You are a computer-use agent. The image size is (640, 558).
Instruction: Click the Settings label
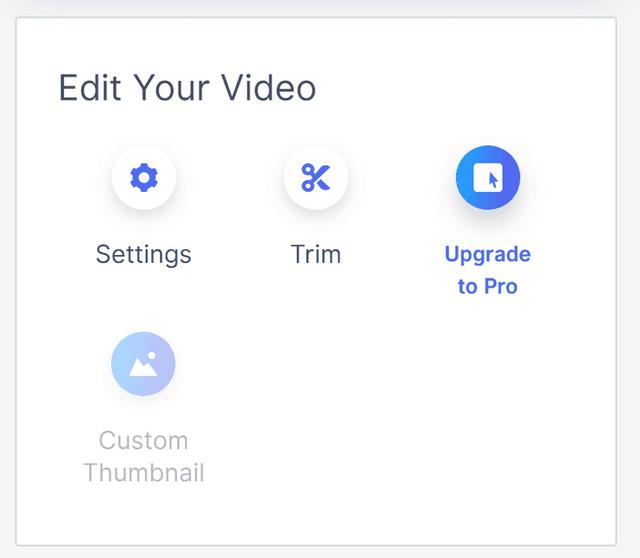pyautogui.click(x=144, y=255)
